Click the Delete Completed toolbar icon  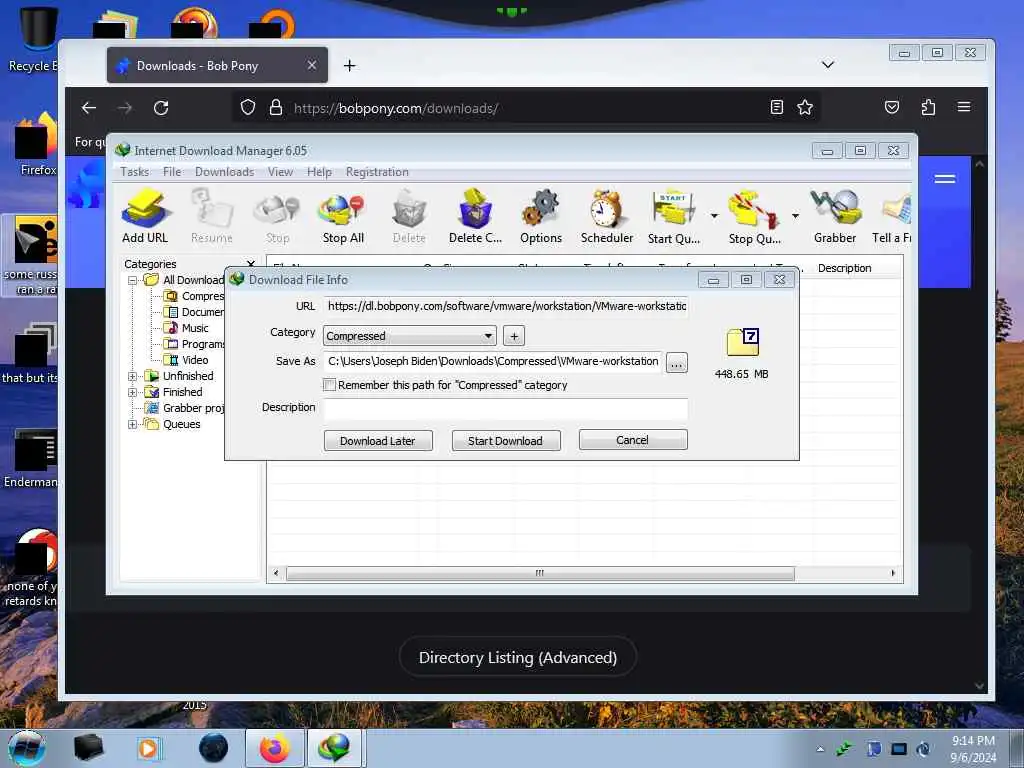[475, 216]
